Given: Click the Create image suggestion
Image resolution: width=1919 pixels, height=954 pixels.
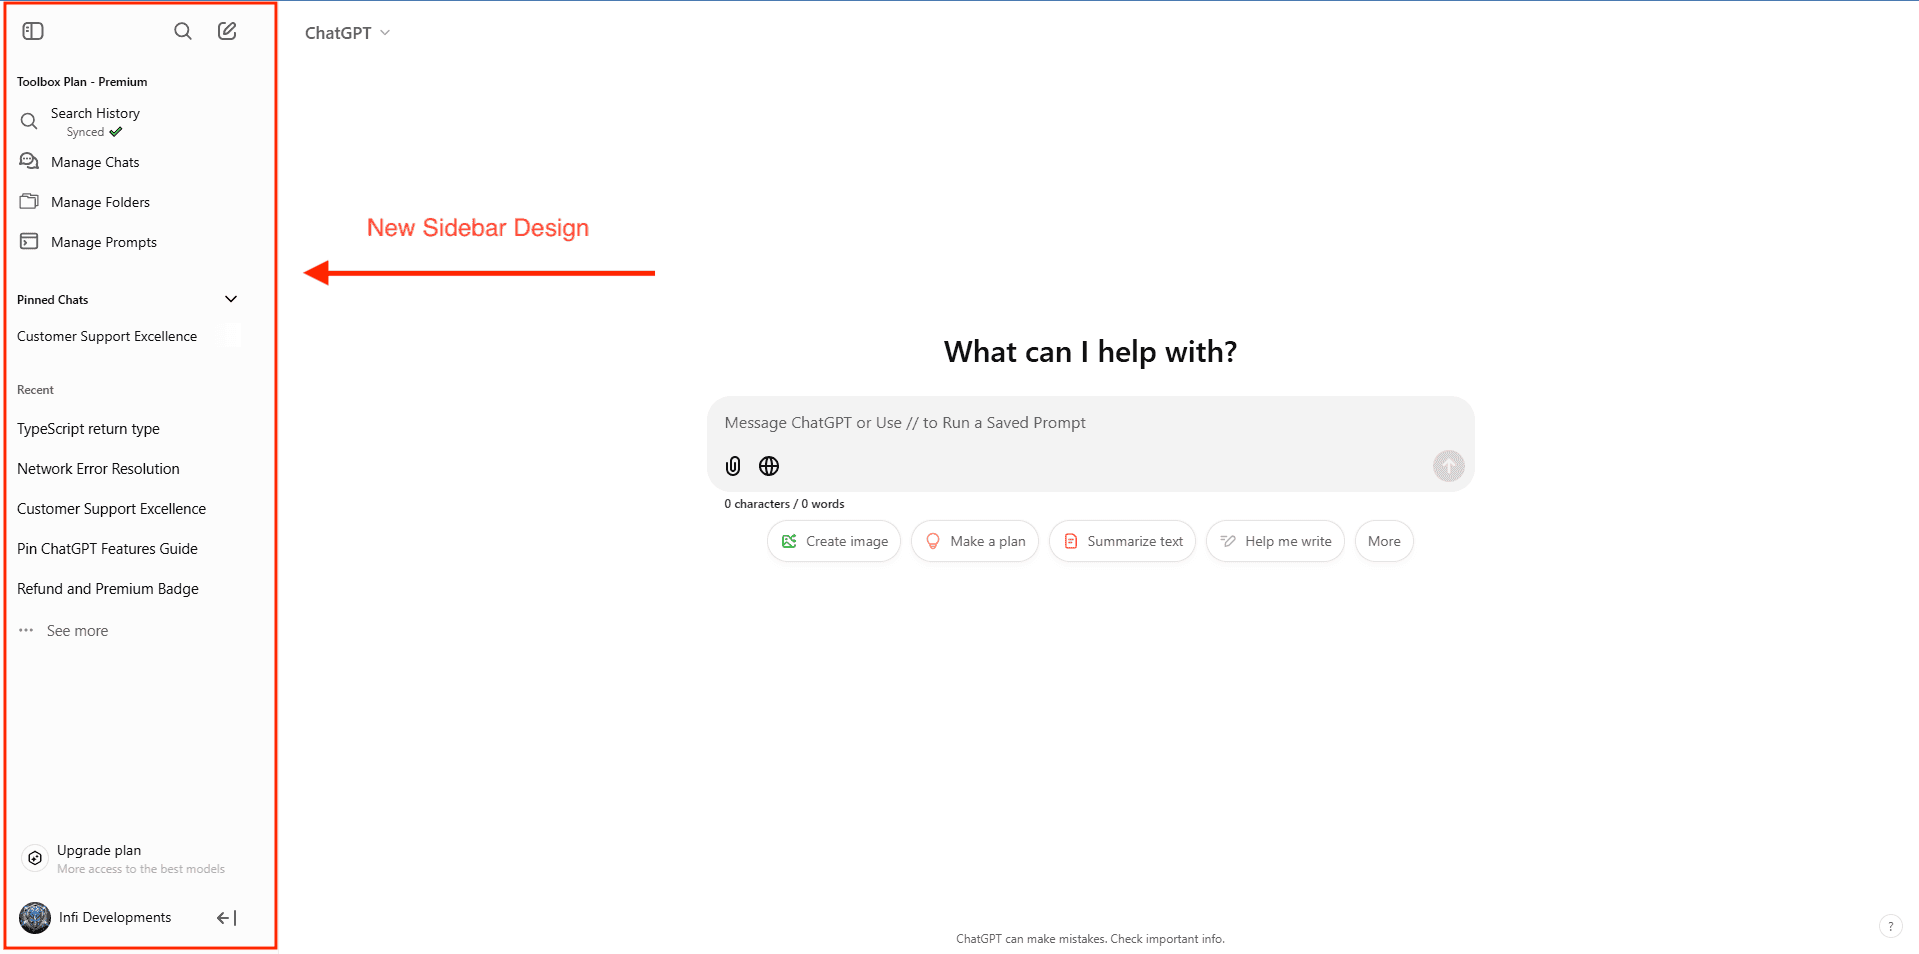Looking at the screenshot, I should click(834, 541).
